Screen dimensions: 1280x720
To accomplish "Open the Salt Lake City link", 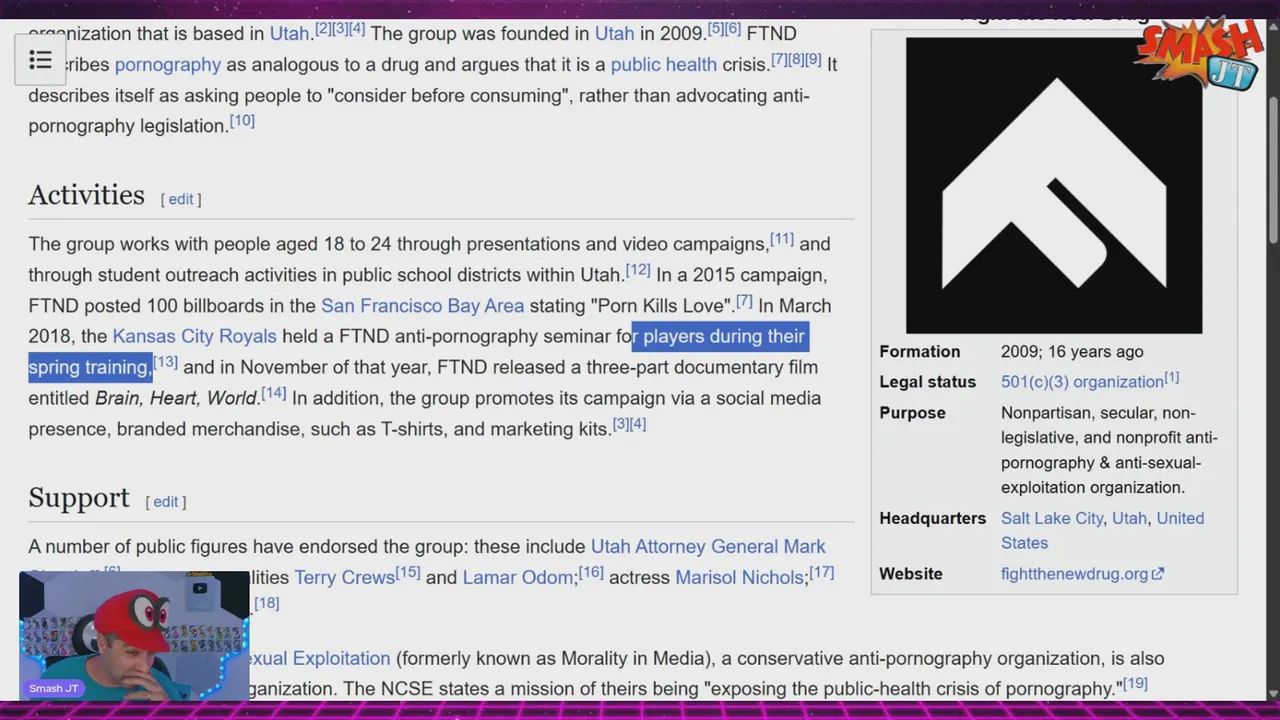I will (1052, 518).
